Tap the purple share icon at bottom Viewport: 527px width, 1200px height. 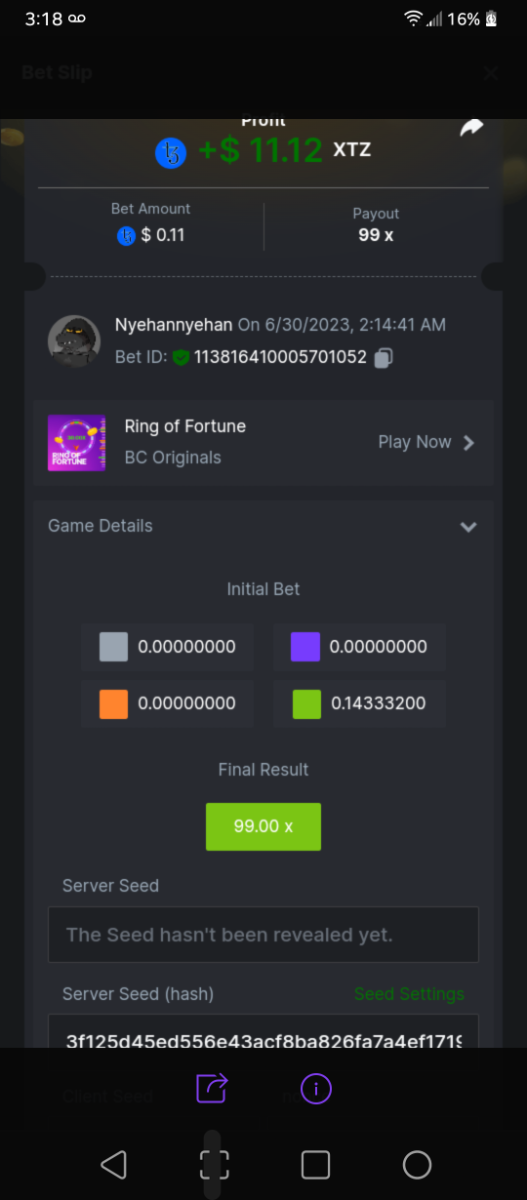[212, 1087]
